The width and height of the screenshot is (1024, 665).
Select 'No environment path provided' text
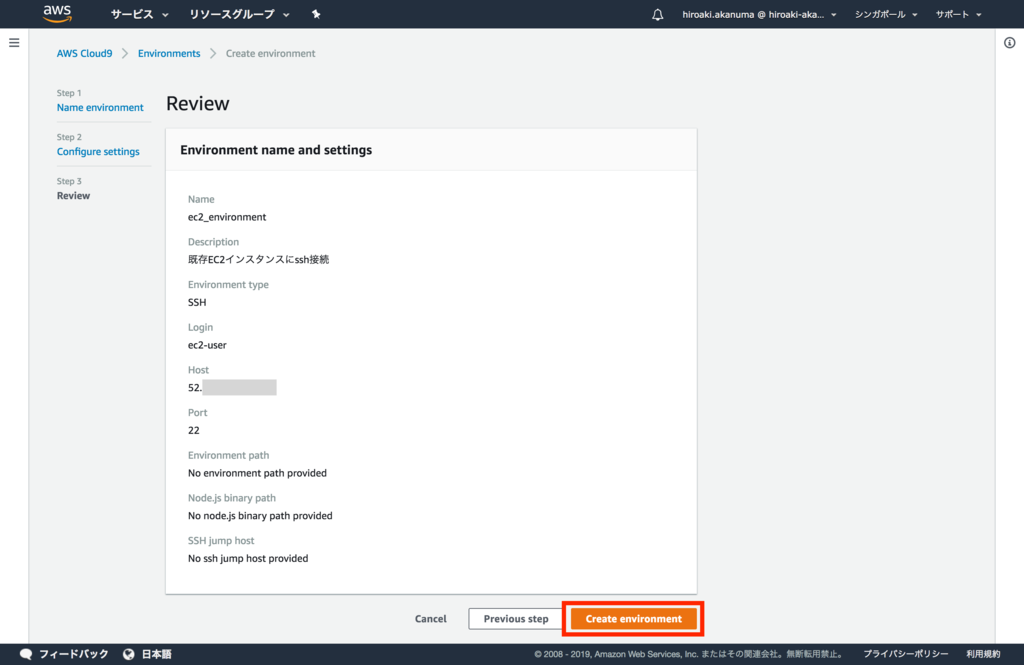click(x=257, y=473)
